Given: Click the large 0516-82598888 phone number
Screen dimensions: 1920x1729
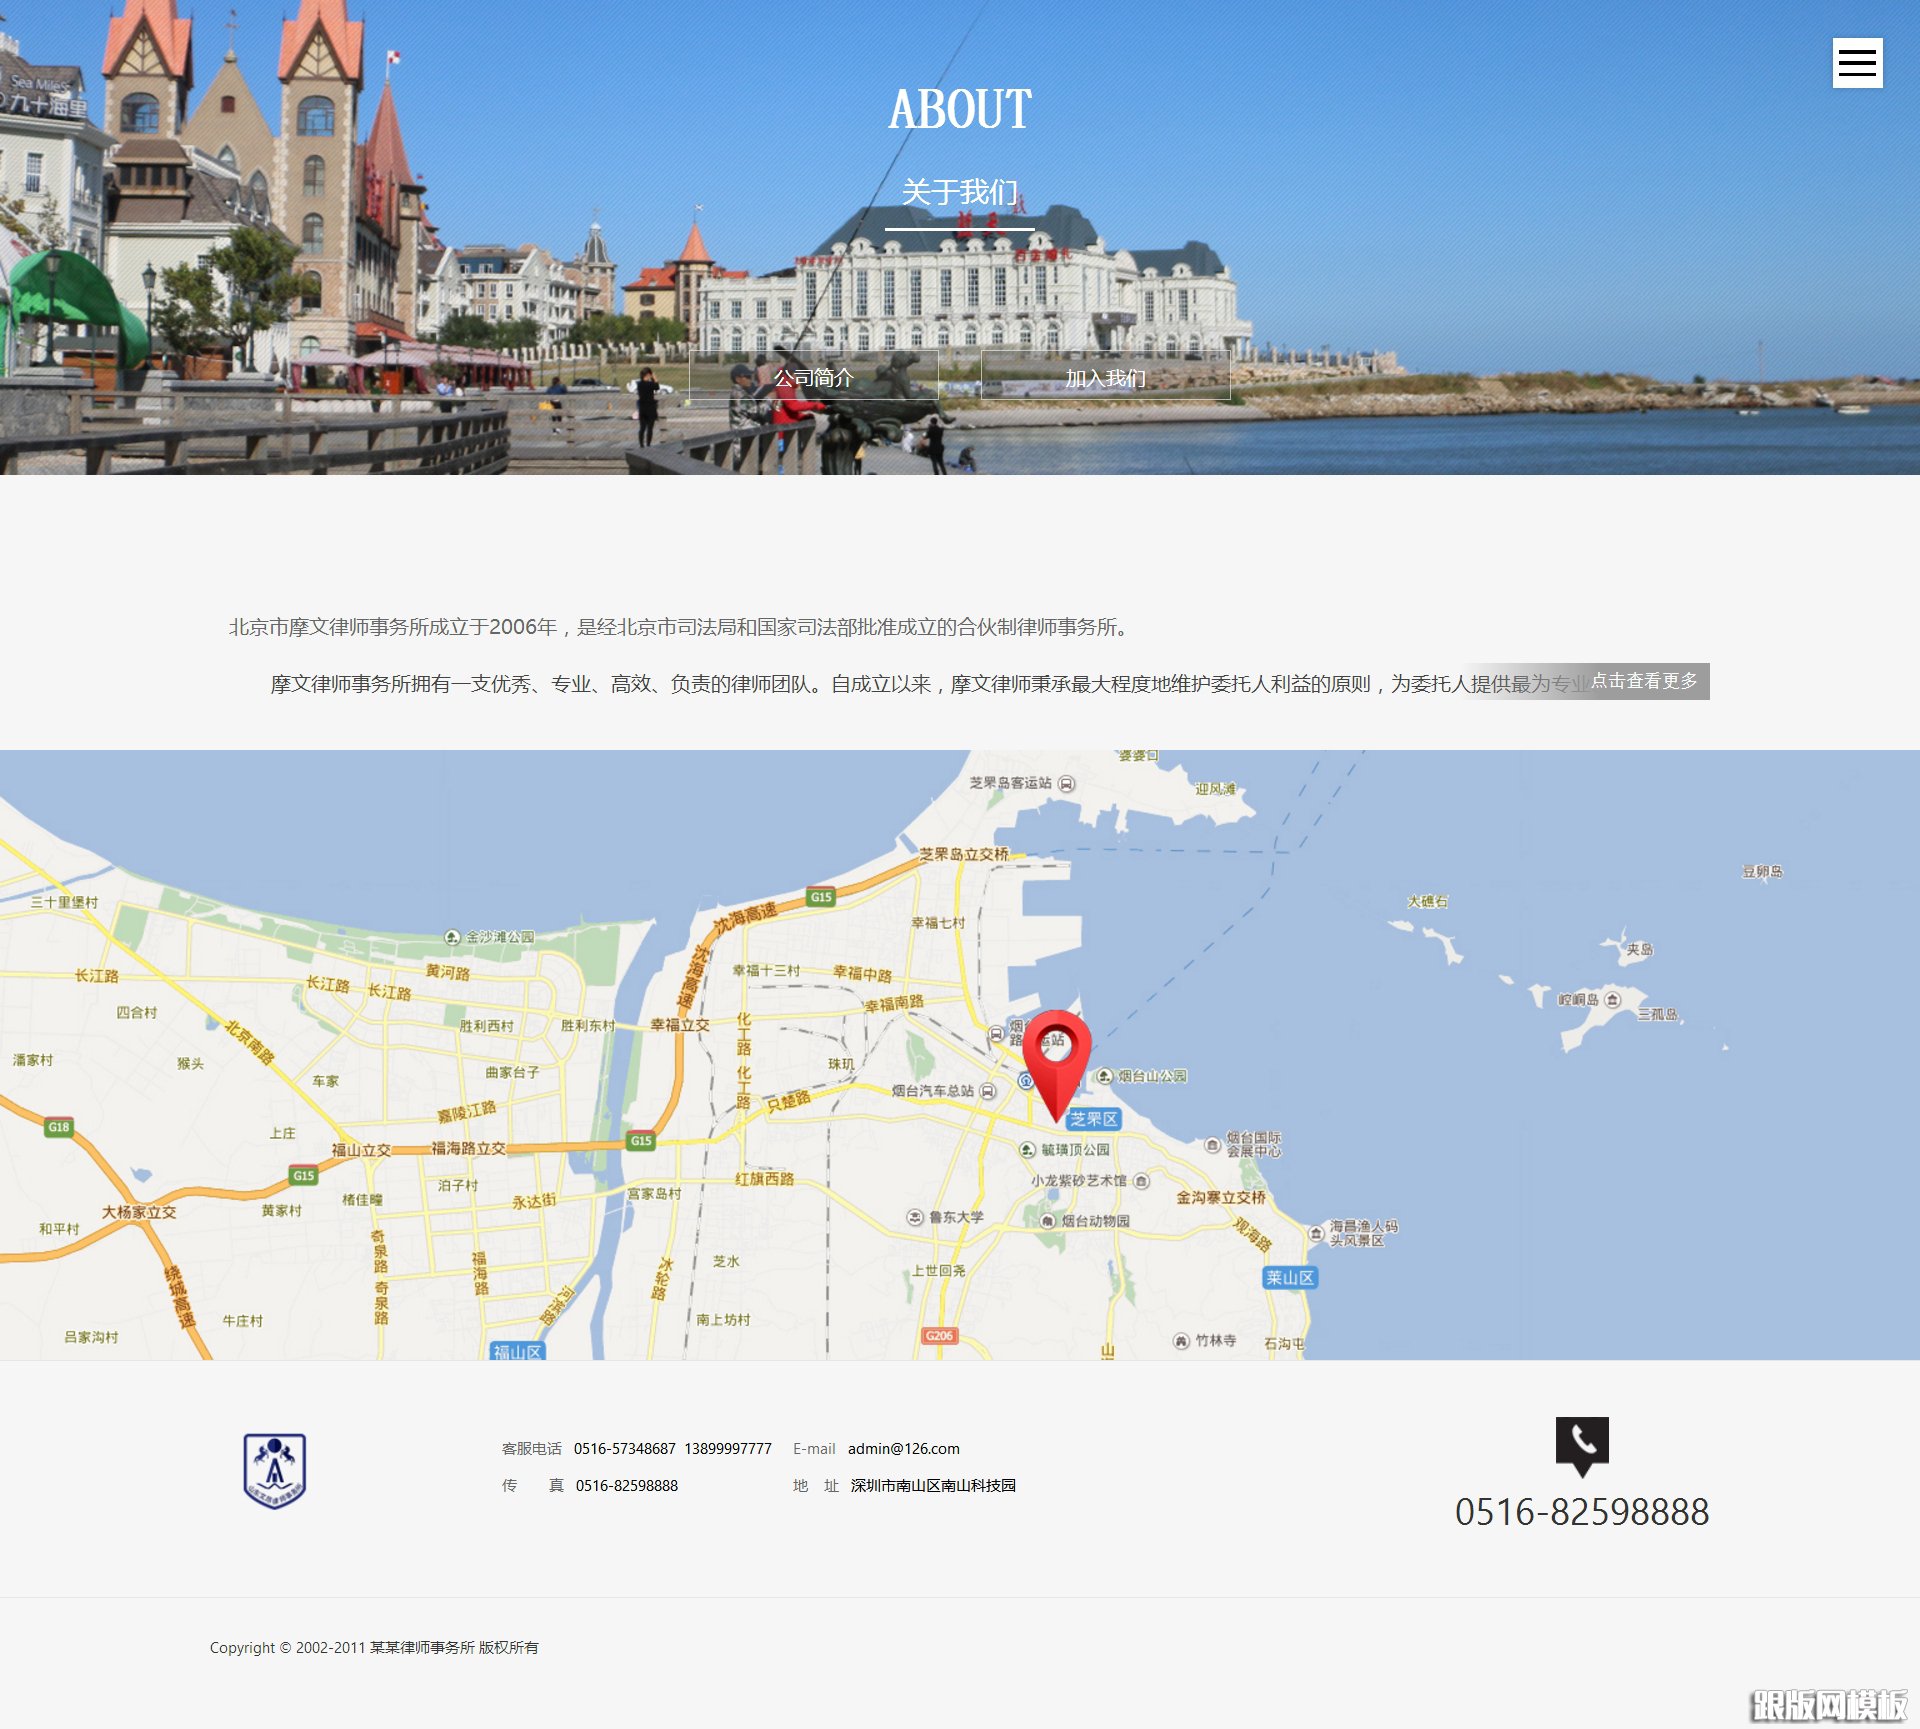Looking at the screenshot, I should point(1581,1511).
